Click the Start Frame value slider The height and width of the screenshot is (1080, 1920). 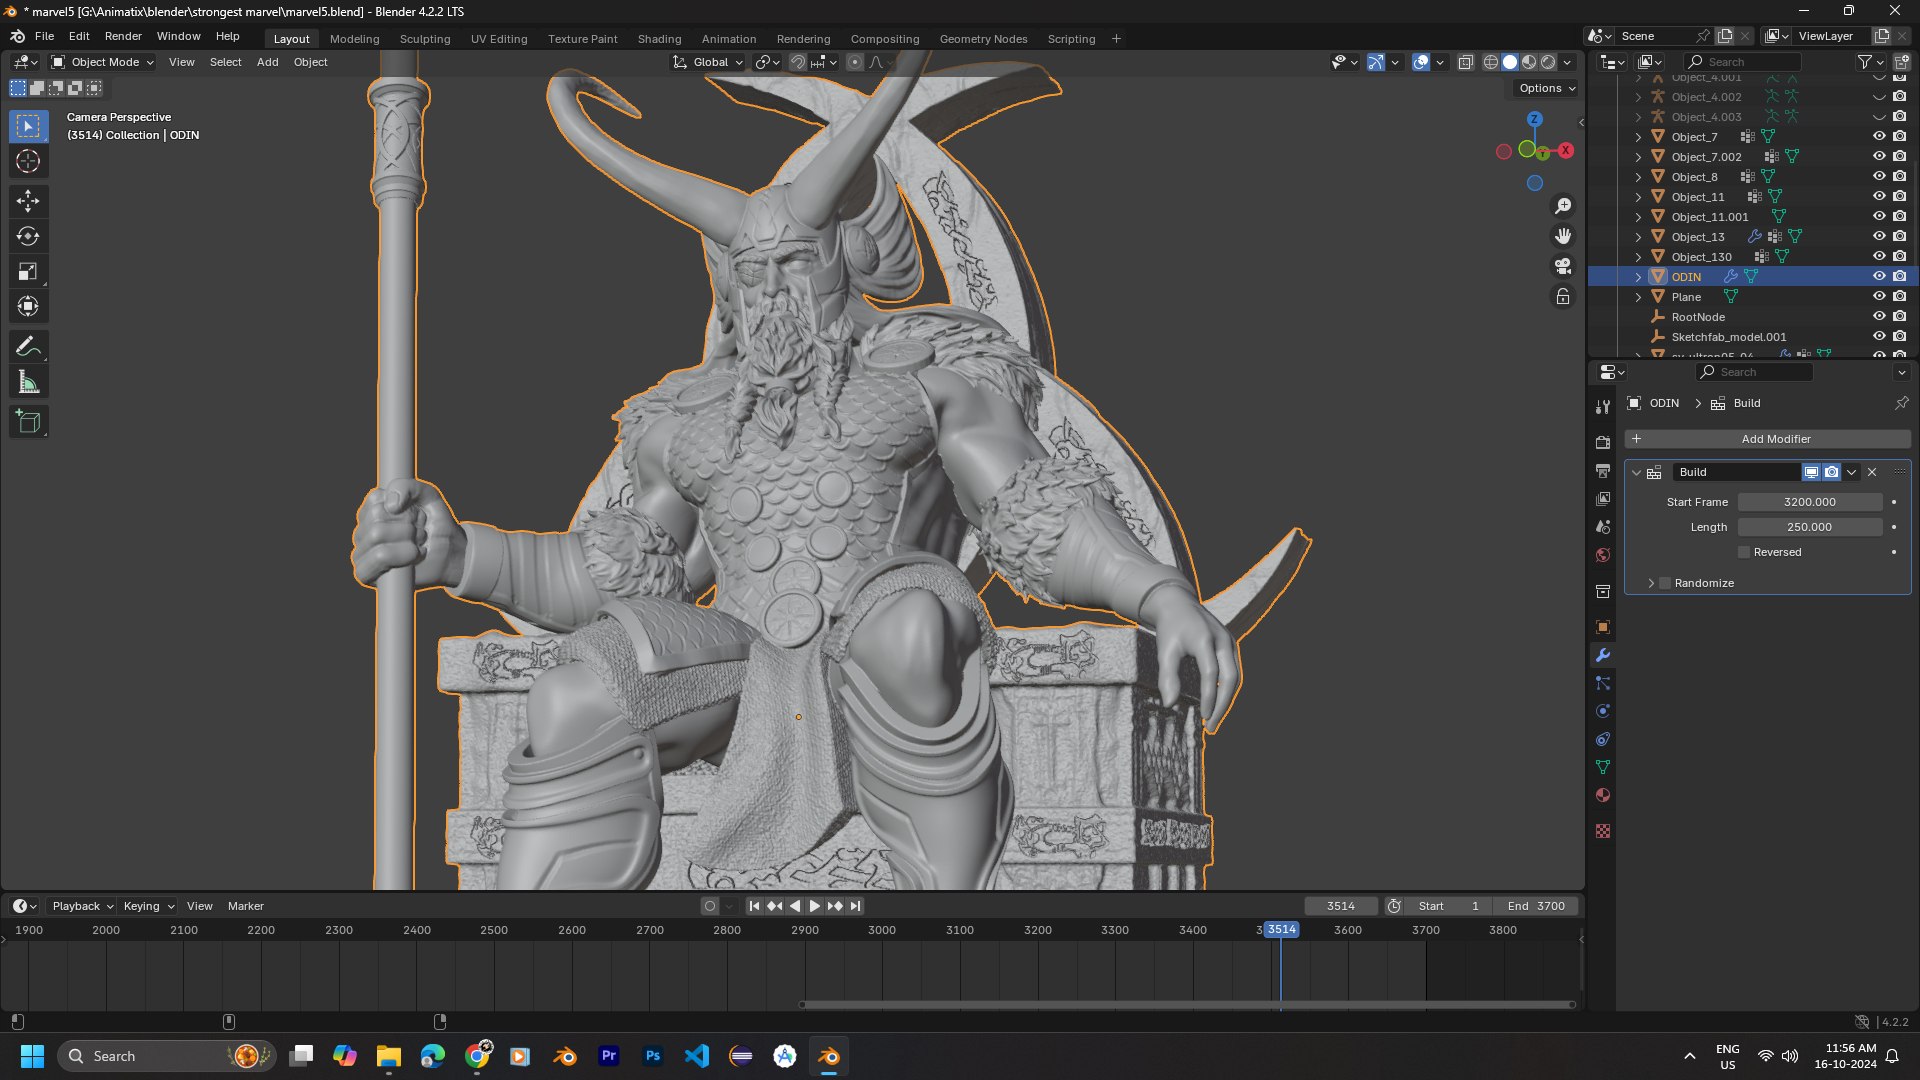point(1809,502)
